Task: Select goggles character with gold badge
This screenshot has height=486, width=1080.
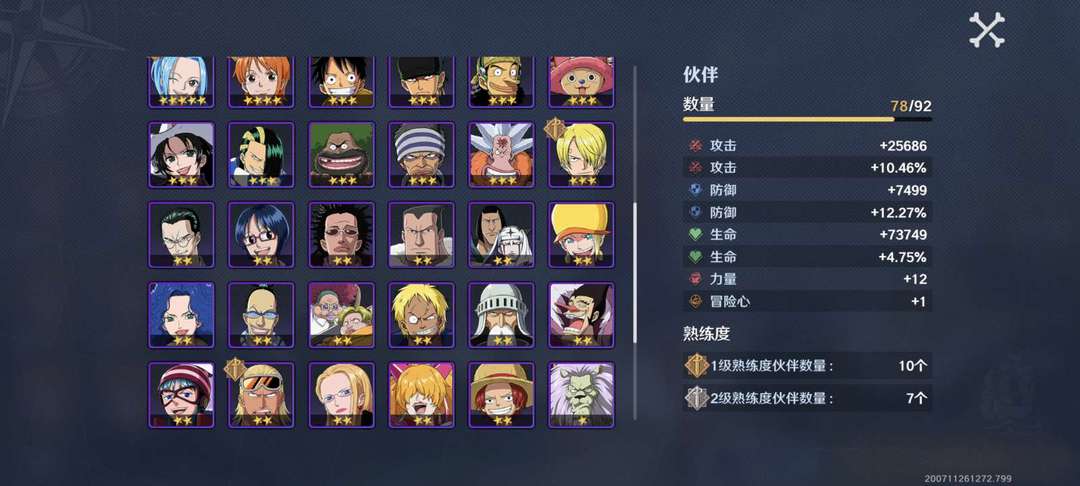Action: coord(261,394)
